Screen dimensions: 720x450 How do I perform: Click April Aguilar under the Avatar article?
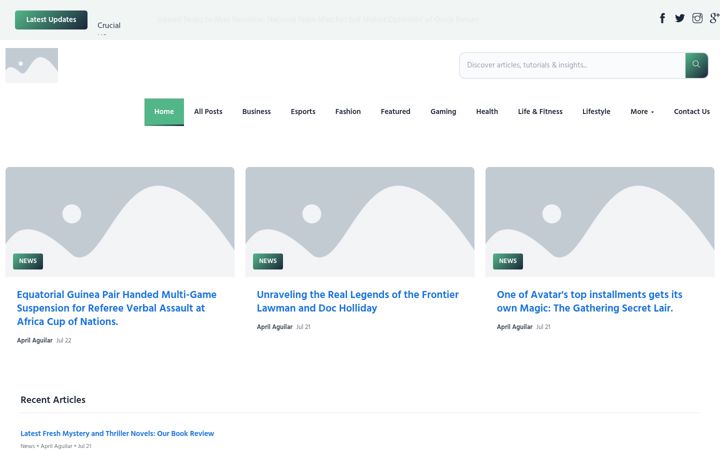(x=514, y=327)
